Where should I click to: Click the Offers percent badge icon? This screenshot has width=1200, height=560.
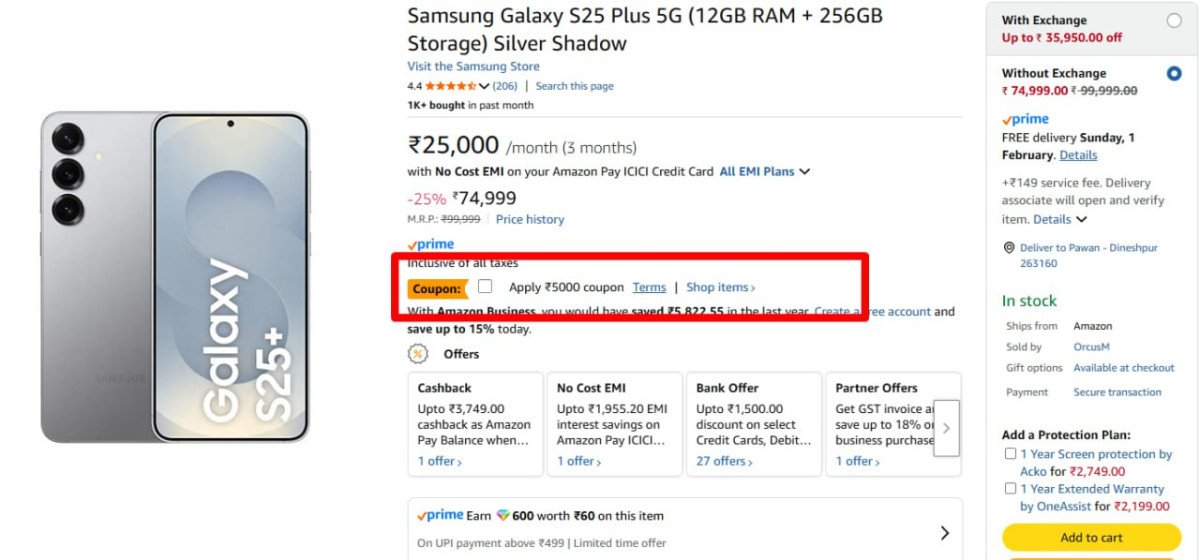(418, 354)
